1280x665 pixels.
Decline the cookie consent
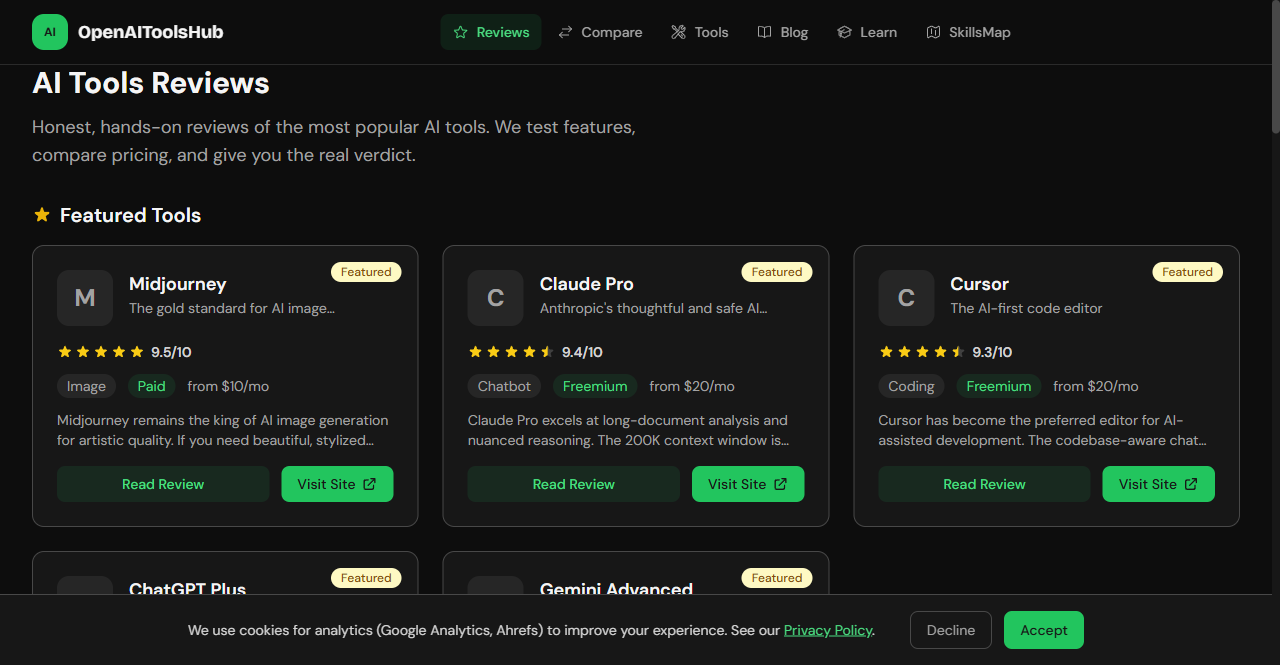coord(950,630)
